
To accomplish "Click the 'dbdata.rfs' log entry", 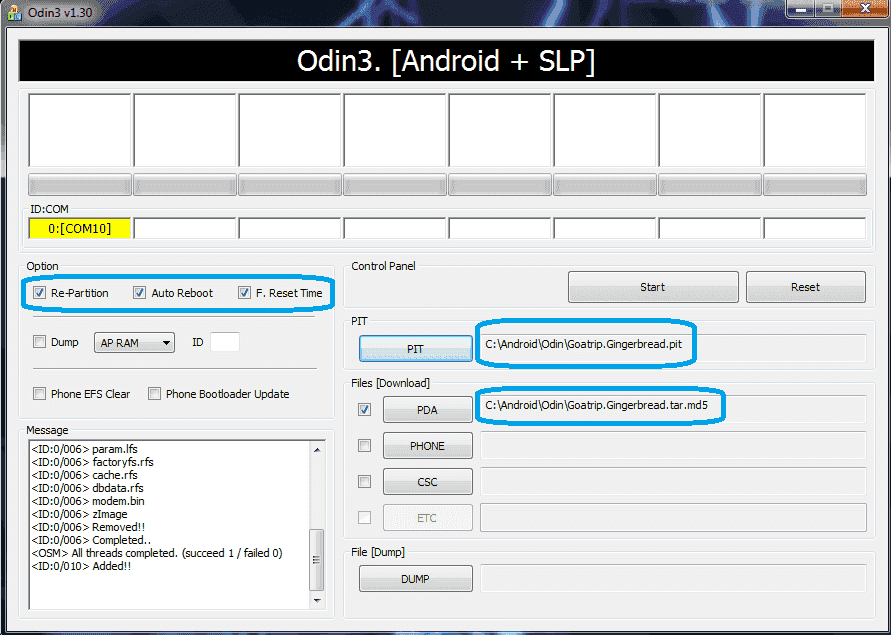I will pyautogui.click(x=88, y=488).
